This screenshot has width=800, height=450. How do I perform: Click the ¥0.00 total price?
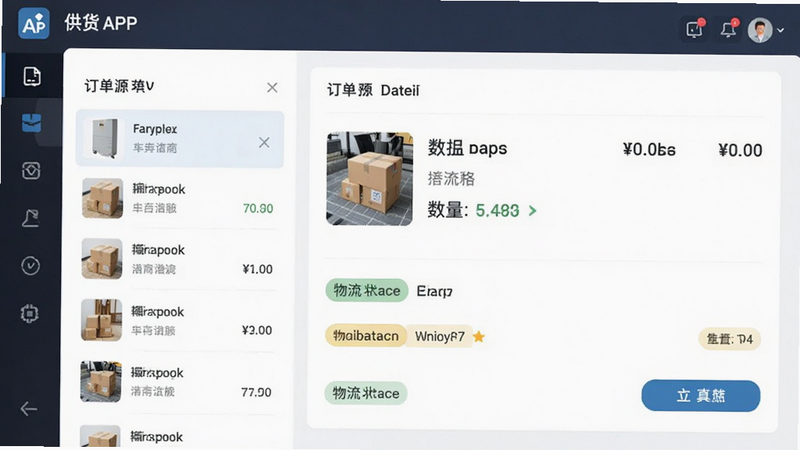click(740, 151)
